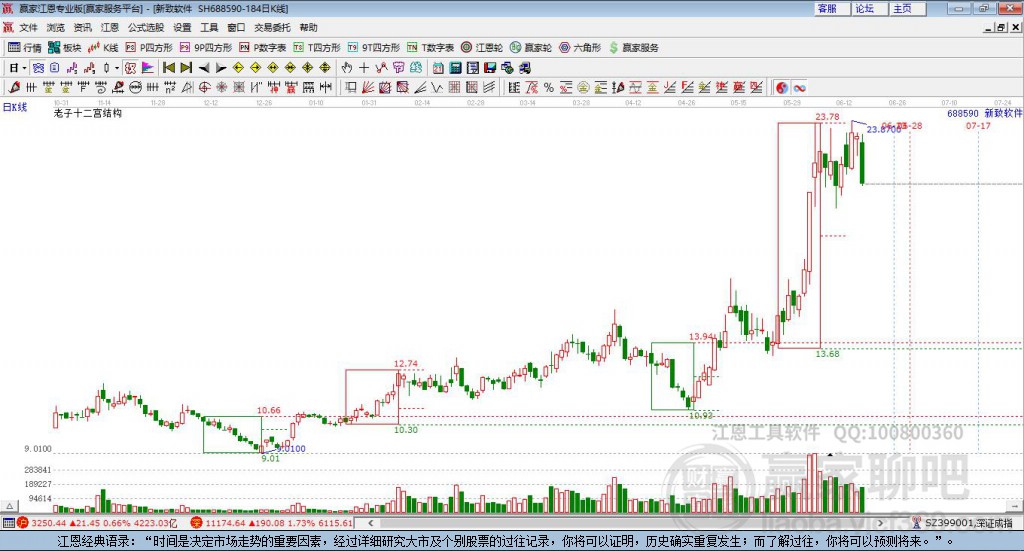Click the 客服 customer service button
The image size is (1024, 551).
tap(832, 8)
